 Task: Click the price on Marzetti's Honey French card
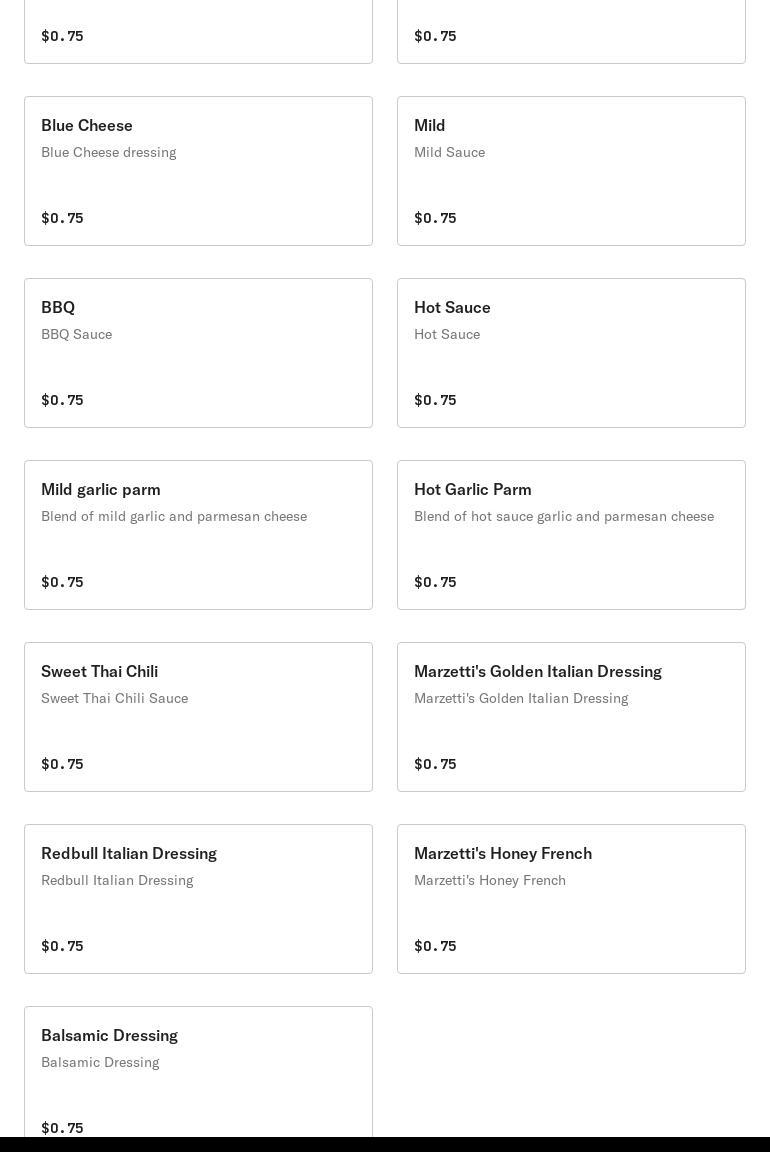pos(435,946)
